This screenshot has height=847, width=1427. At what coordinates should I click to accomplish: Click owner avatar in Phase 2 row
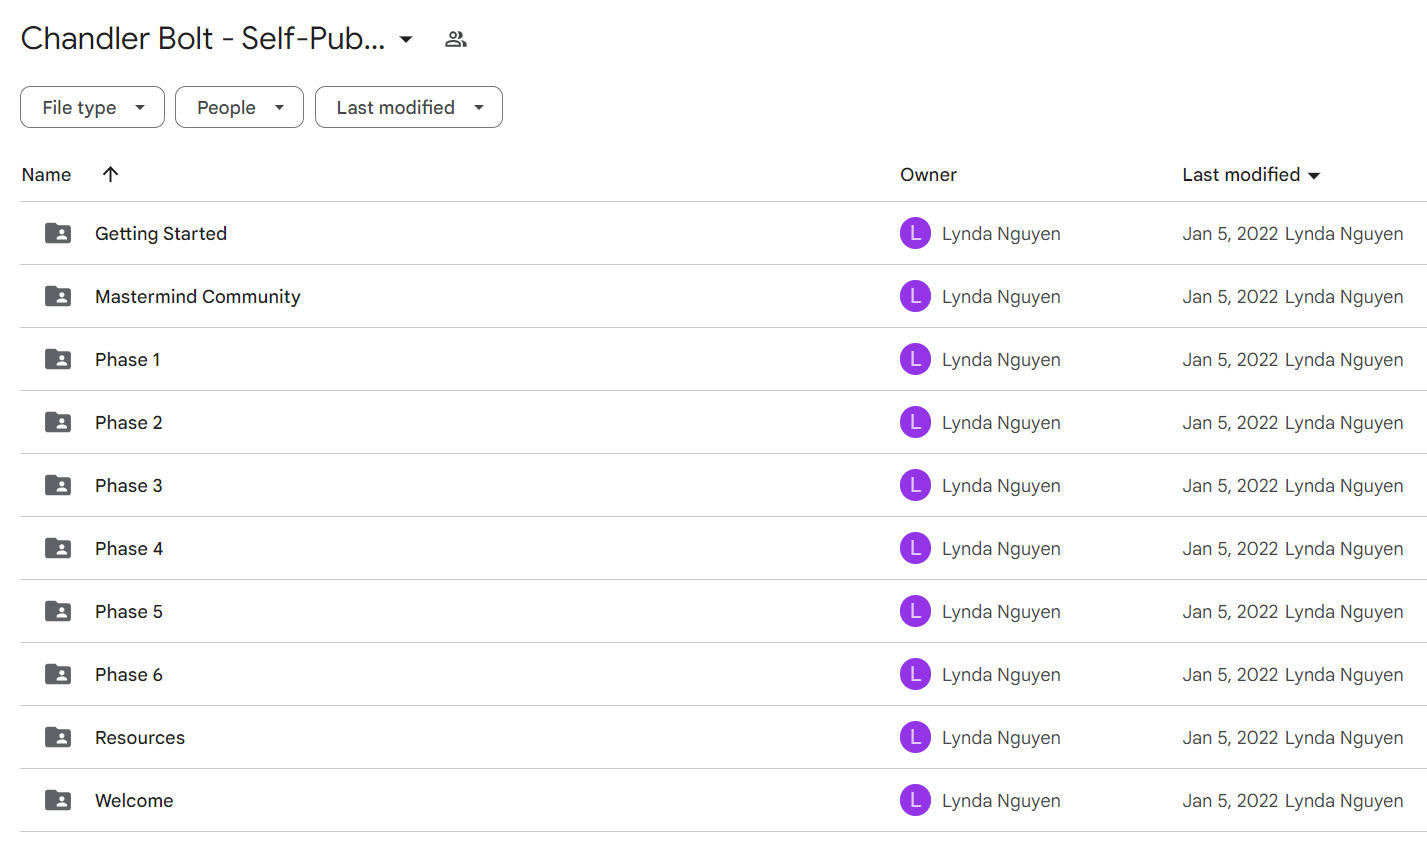[915, 422]
